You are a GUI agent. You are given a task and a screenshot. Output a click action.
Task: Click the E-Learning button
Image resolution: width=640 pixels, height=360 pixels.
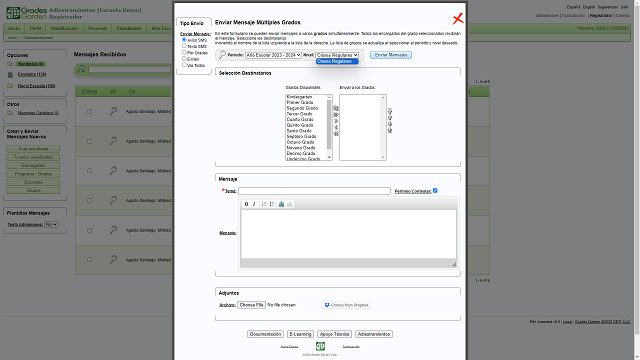[x=300, y=334]
